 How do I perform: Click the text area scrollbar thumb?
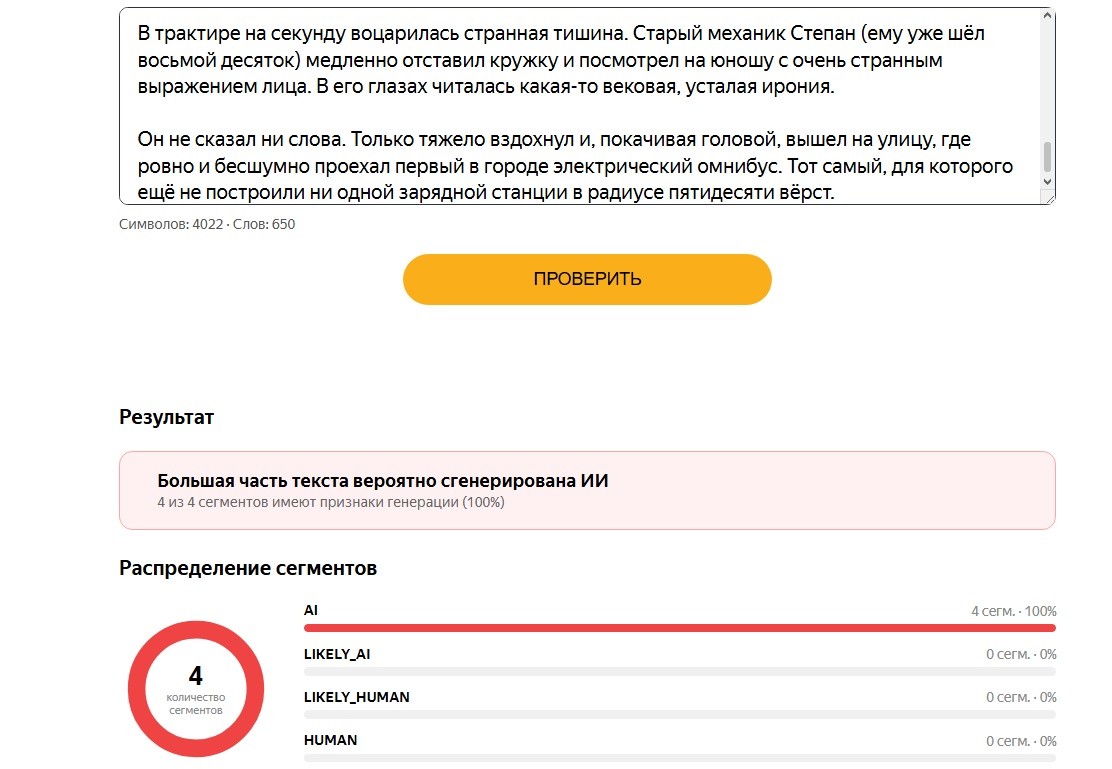pyautogui.click(x=1047, y=156)
